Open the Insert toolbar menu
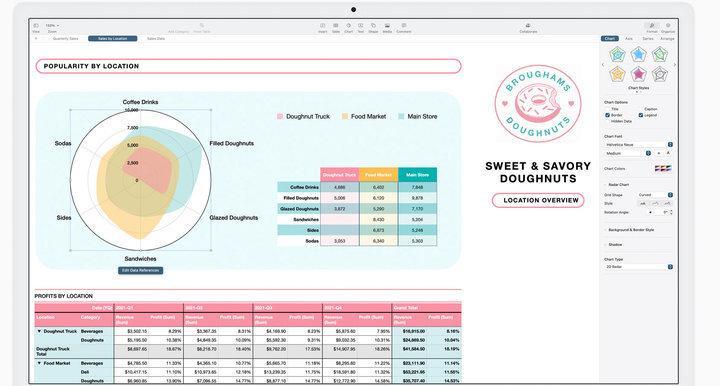 [x=322, y=28]
